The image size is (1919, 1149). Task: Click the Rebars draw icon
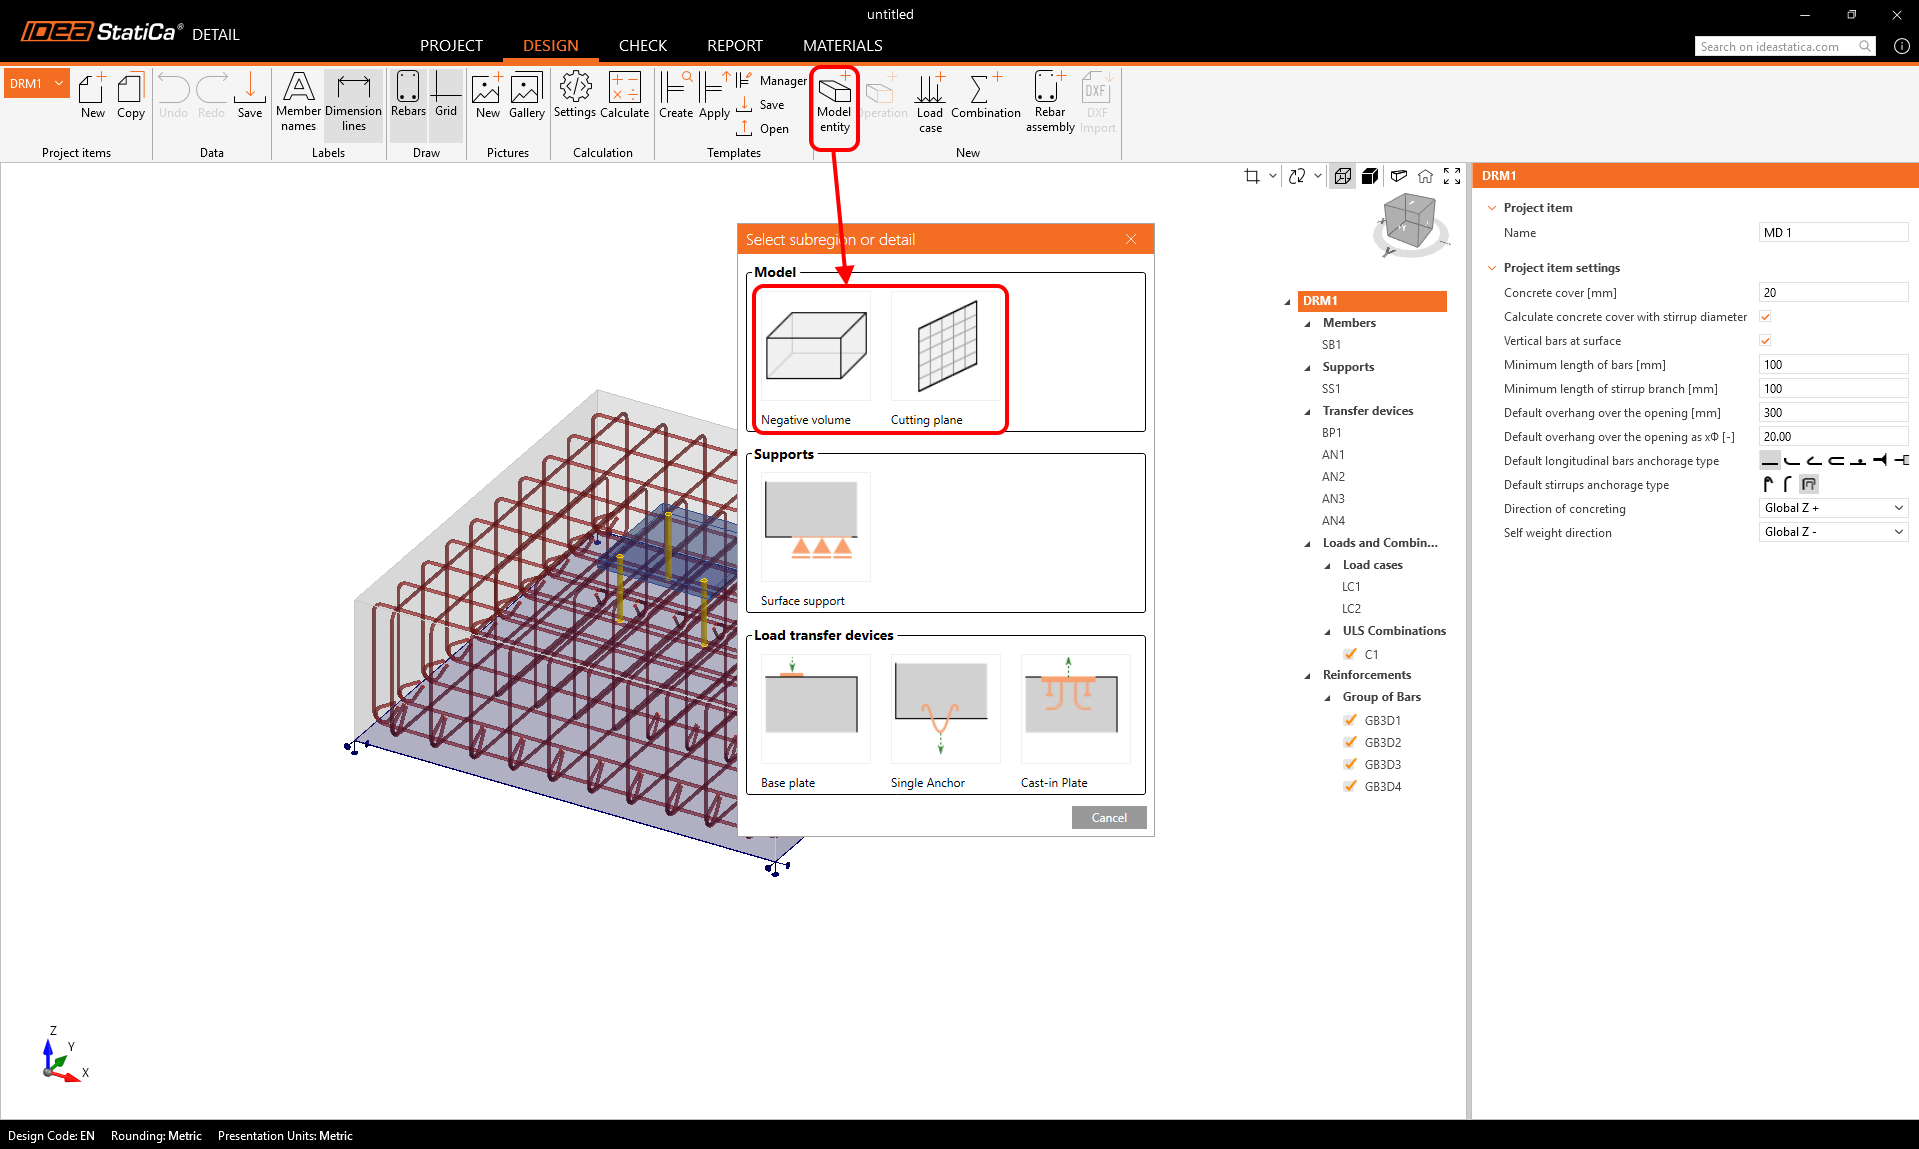click(408, 95)
